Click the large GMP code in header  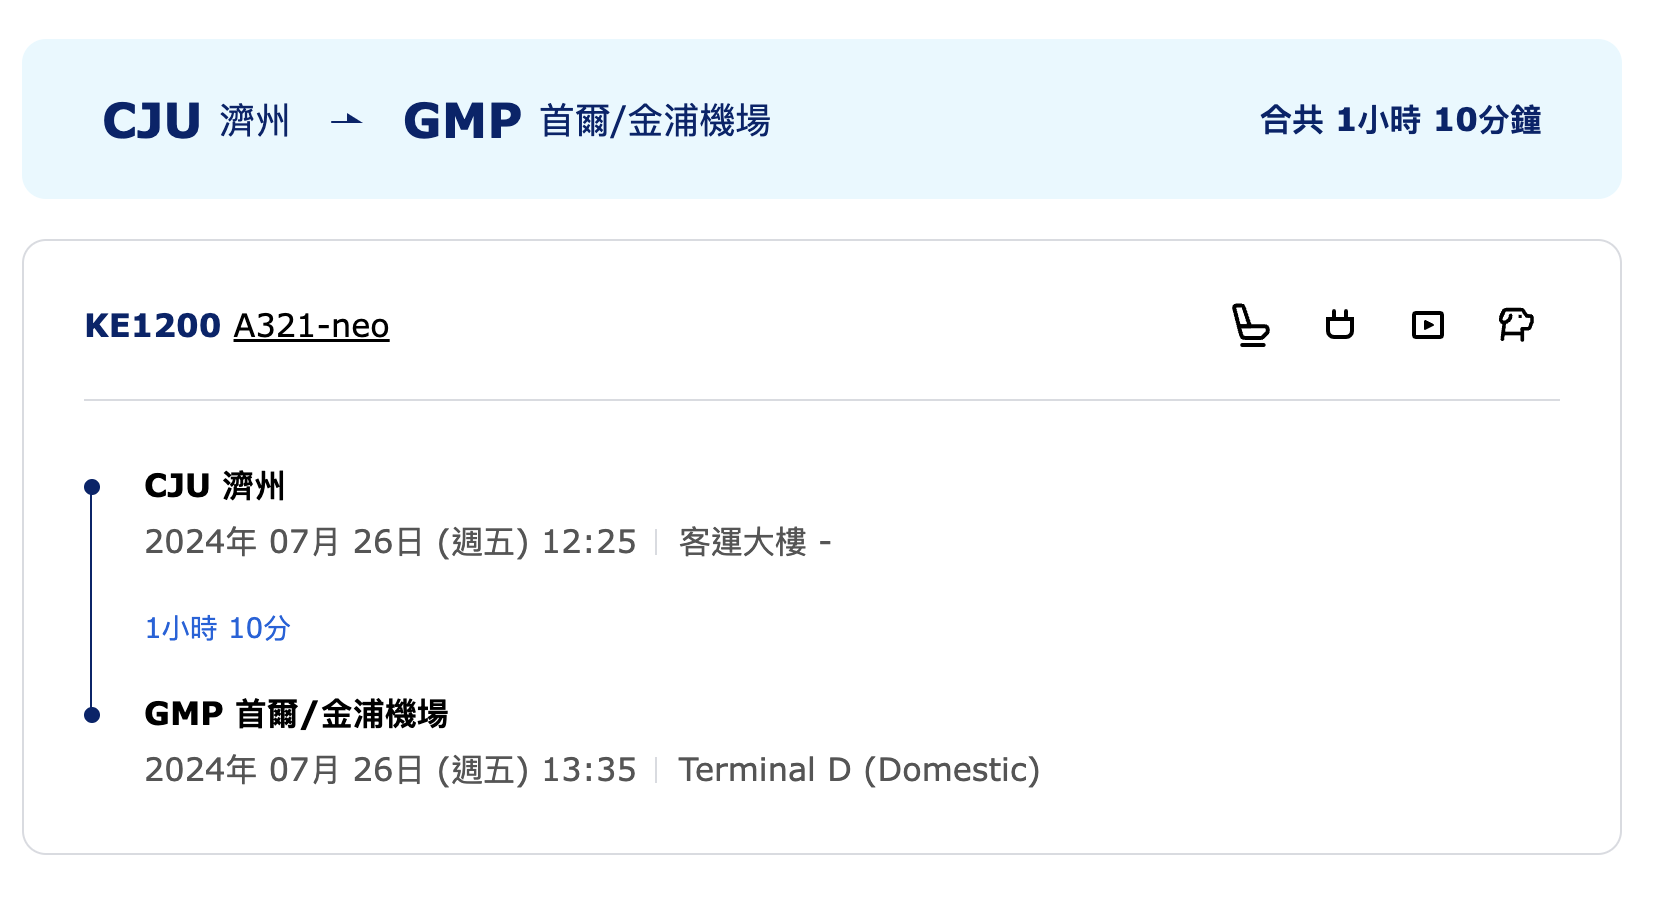(x=463, y=121)
